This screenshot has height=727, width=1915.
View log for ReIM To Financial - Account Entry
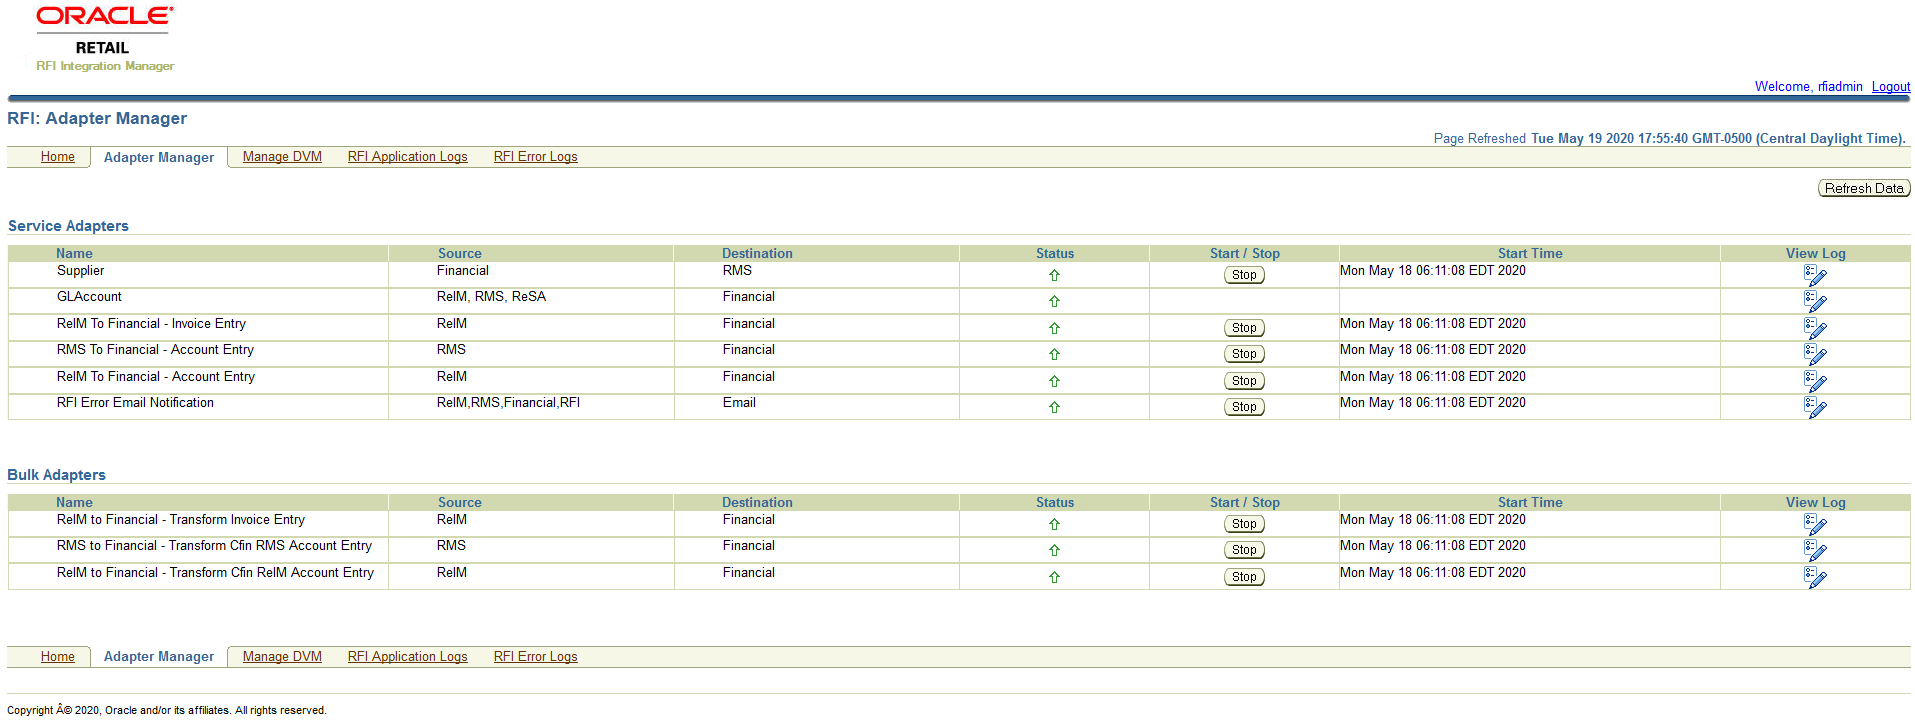tap(1815, 381)
